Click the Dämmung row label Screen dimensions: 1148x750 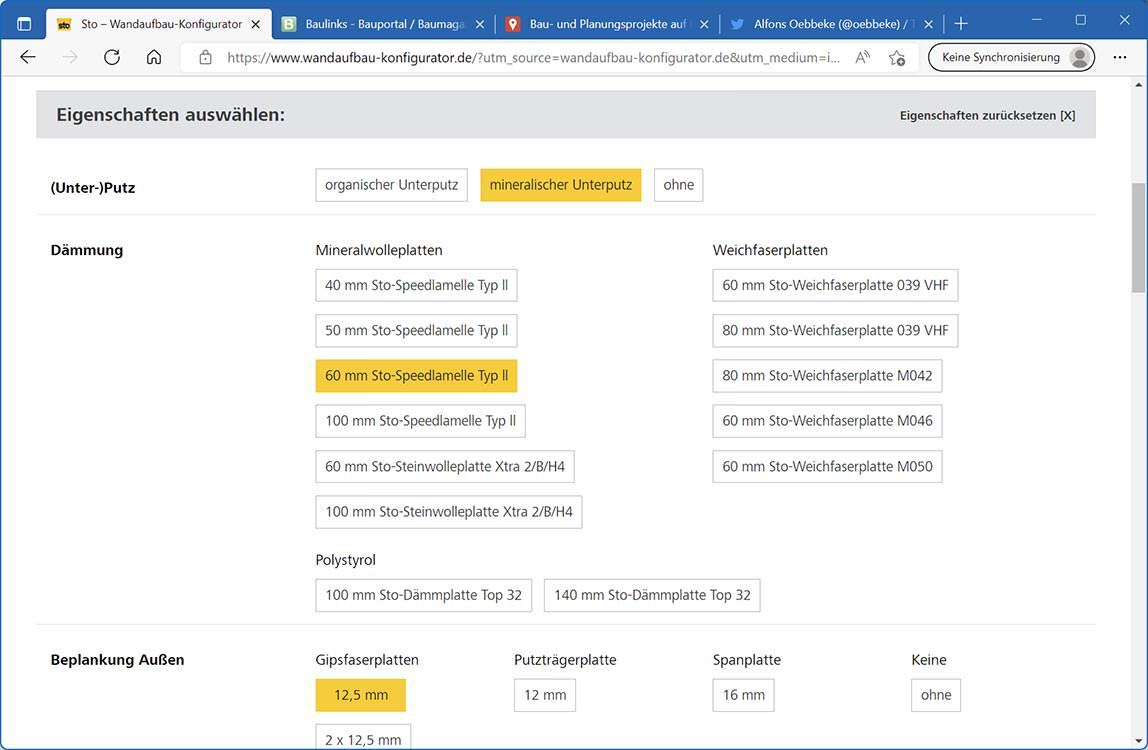pyautogui.click(x=87, y=250)
